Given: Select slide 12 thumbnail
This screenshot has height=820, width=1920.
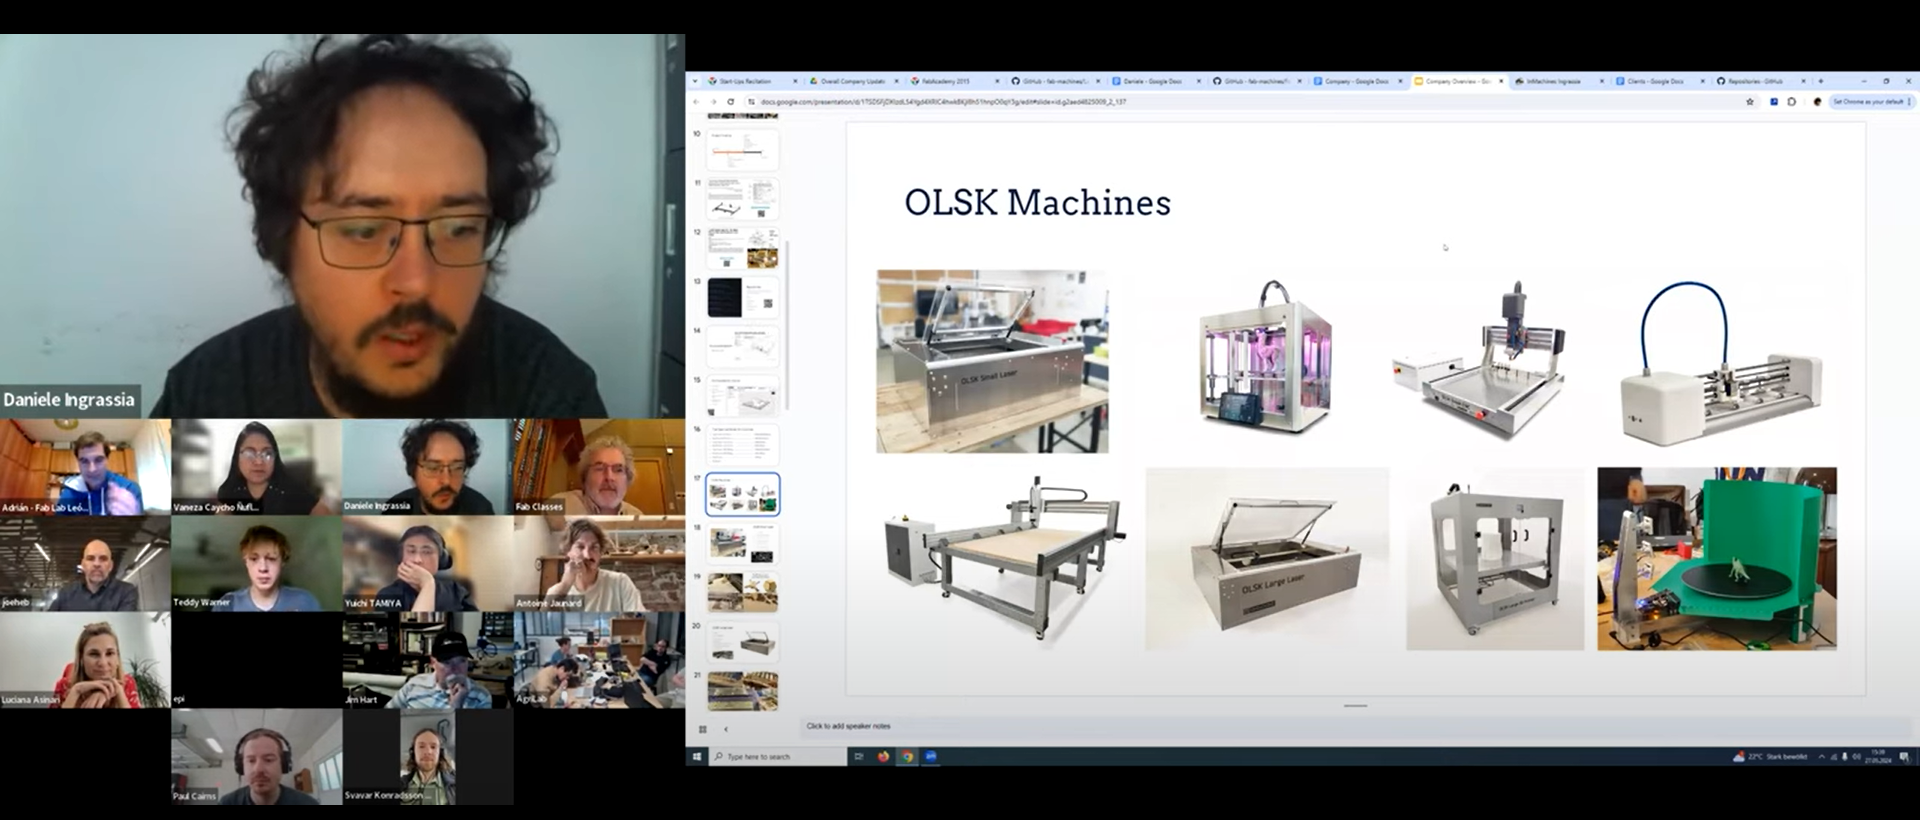Looking at the screenshot, I should click(x=742, y=249).
